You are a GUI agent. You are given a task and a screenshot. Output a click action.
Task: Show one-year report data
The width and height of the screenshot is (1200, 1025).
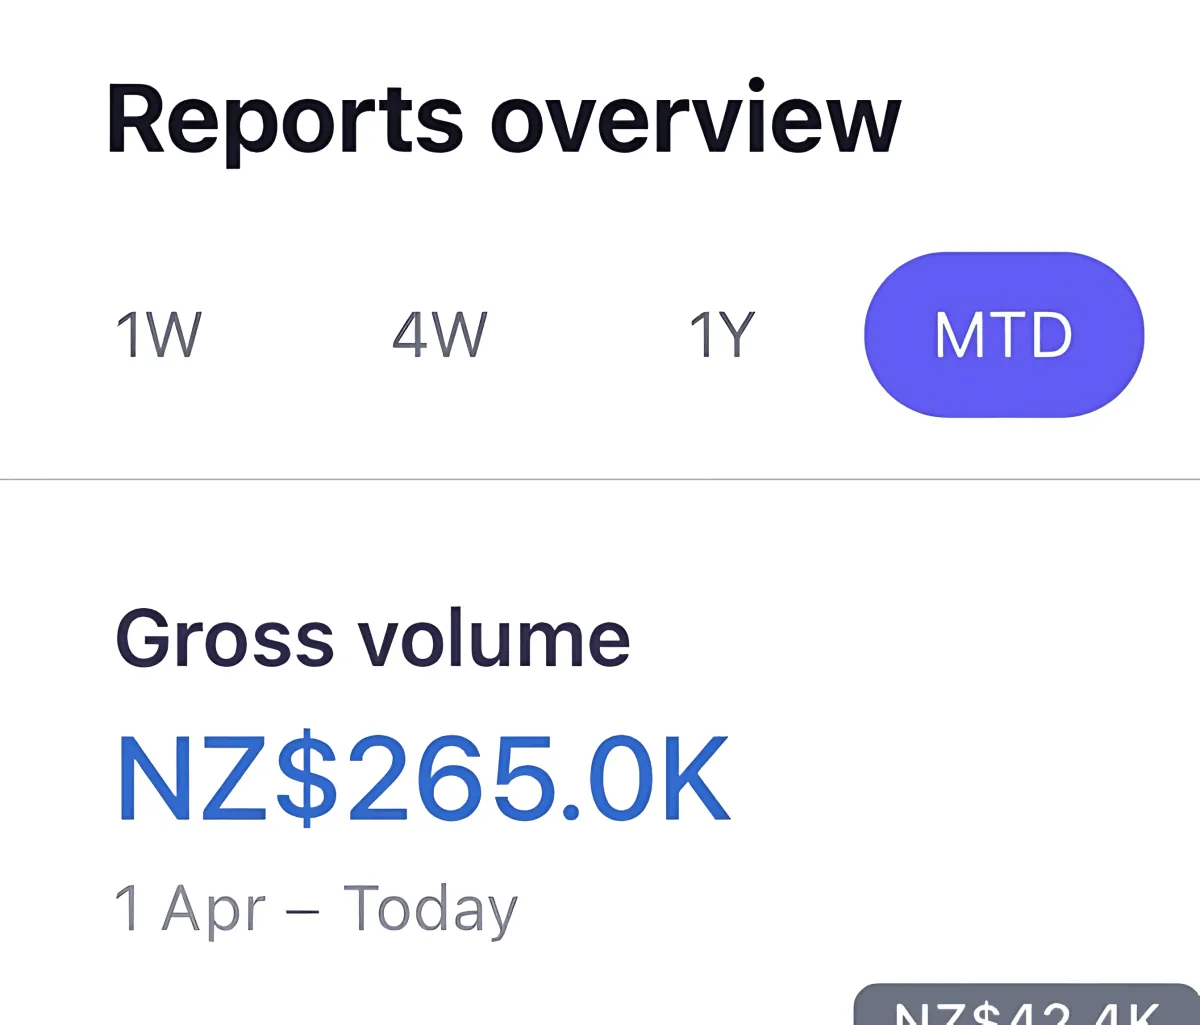point(722,335)
